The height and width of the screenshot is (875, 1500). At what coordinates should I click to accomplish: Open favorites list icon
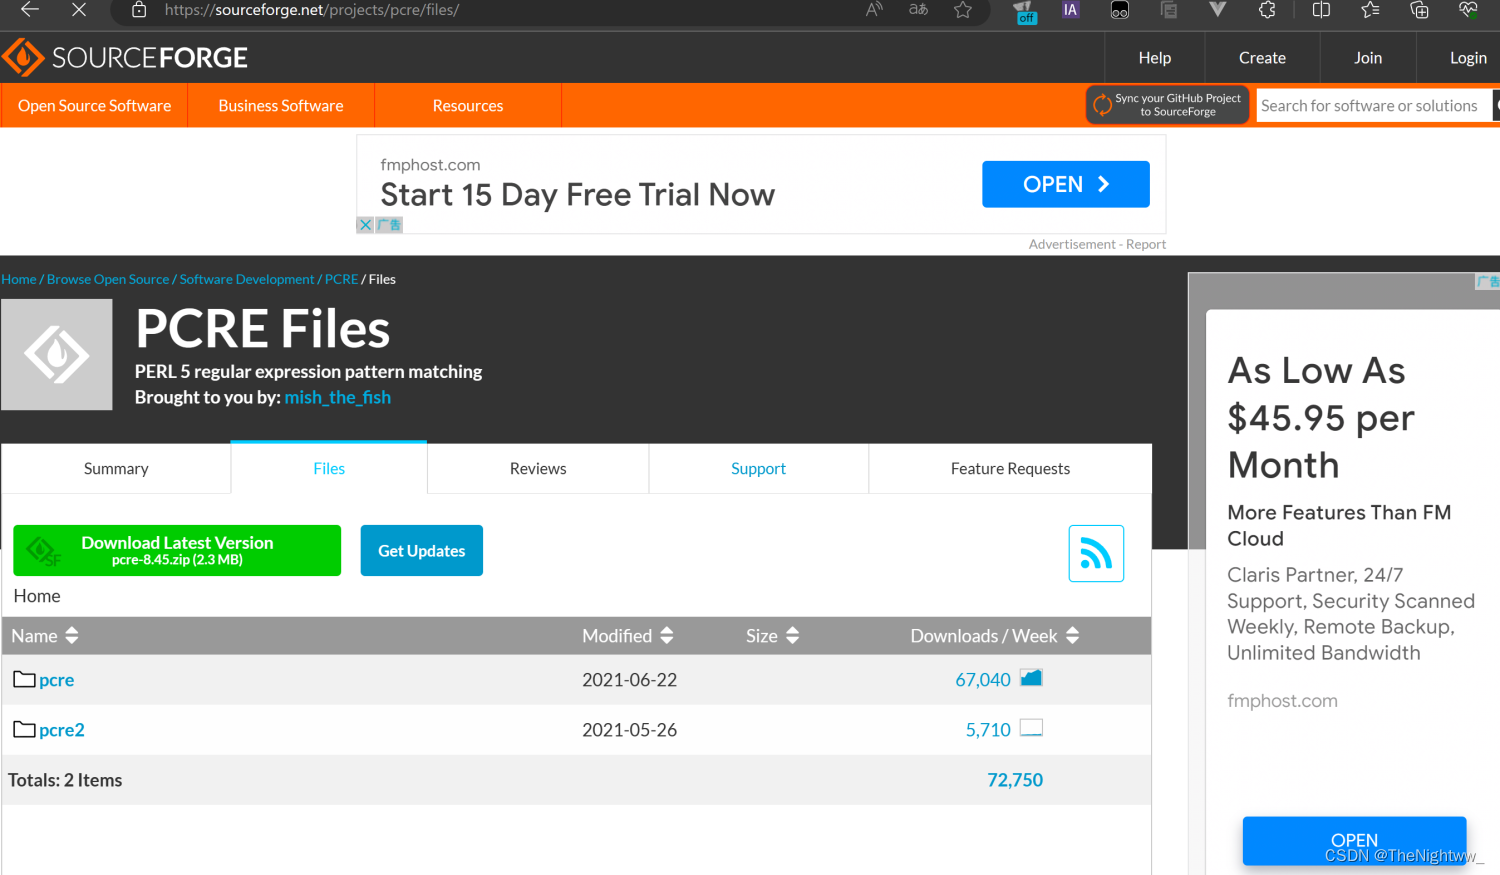pyautogui.click(x=1370, y=10)
